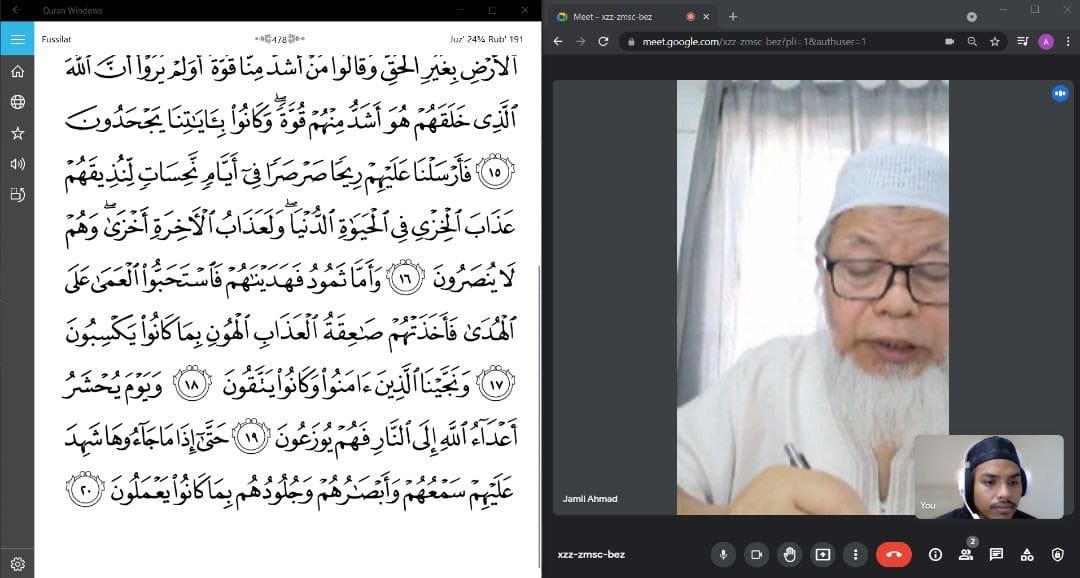
Task: Select the ayah 17 marker
Action: click(494, 384)
